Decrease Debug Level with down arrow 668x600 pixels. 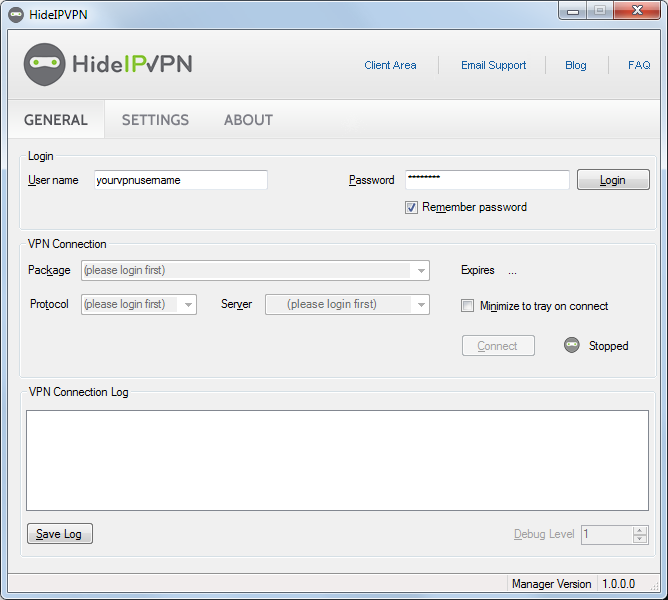tap(639, 539)
